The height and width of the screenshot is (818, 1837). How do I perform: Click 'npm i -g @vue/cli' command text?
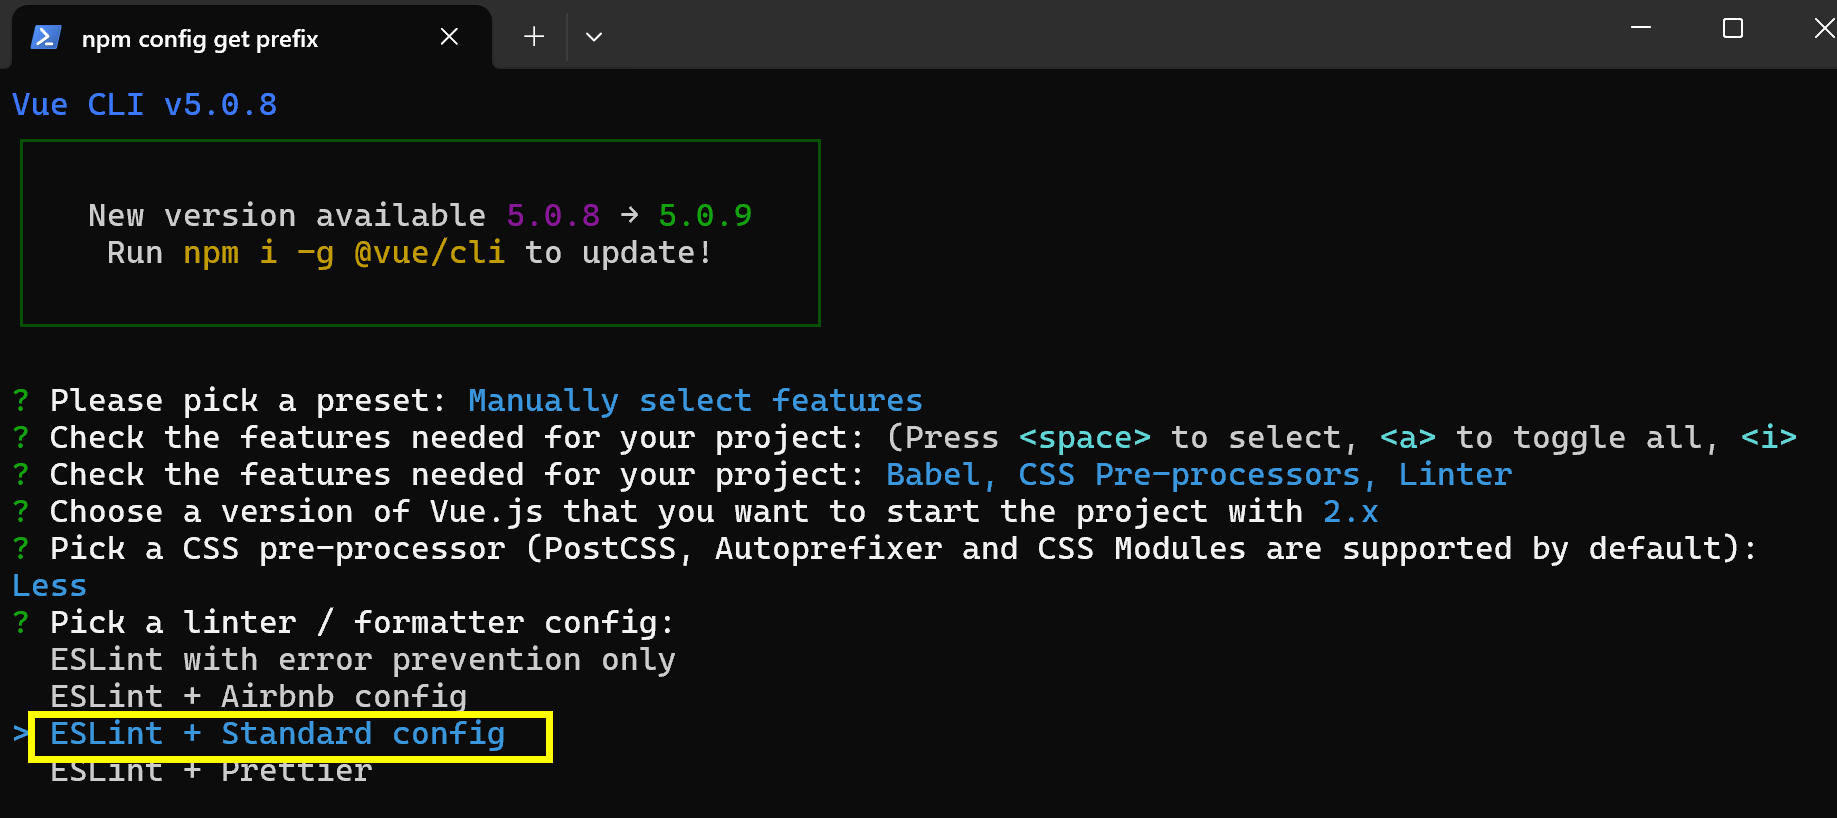[345, 253]
